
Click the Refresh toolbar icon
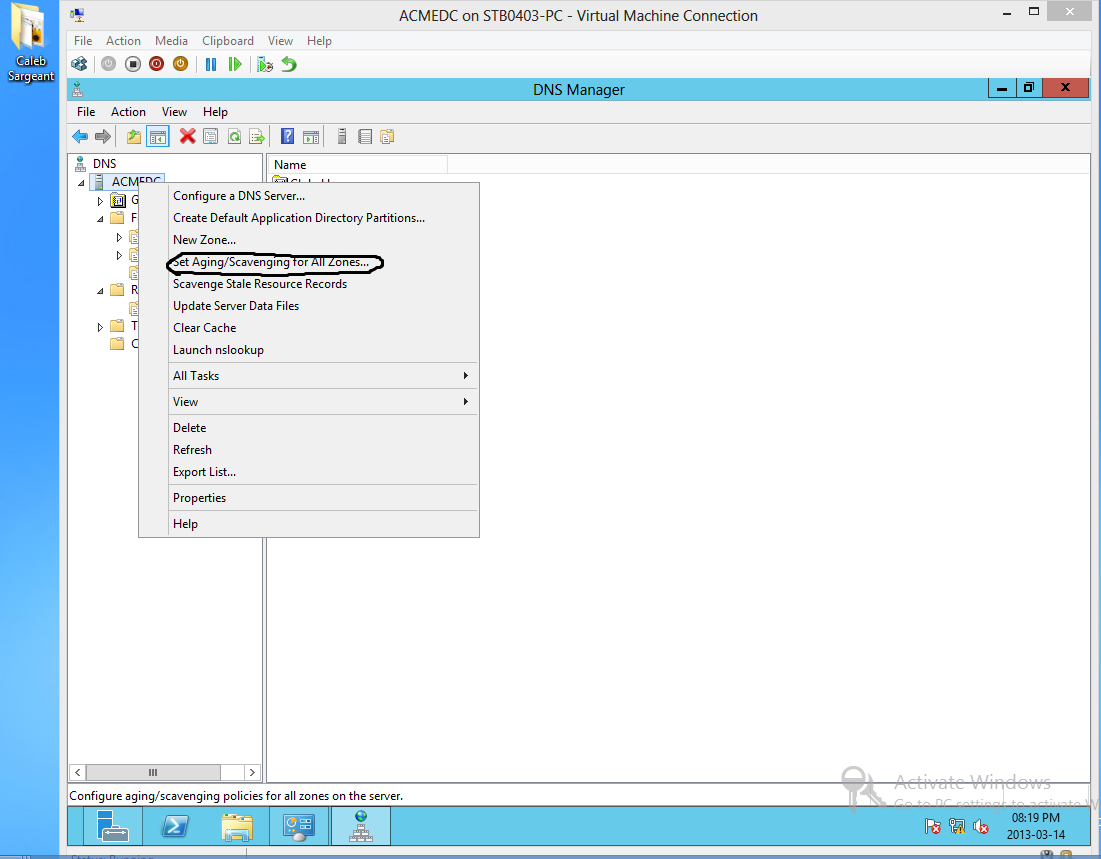click(x=235, y=136)
